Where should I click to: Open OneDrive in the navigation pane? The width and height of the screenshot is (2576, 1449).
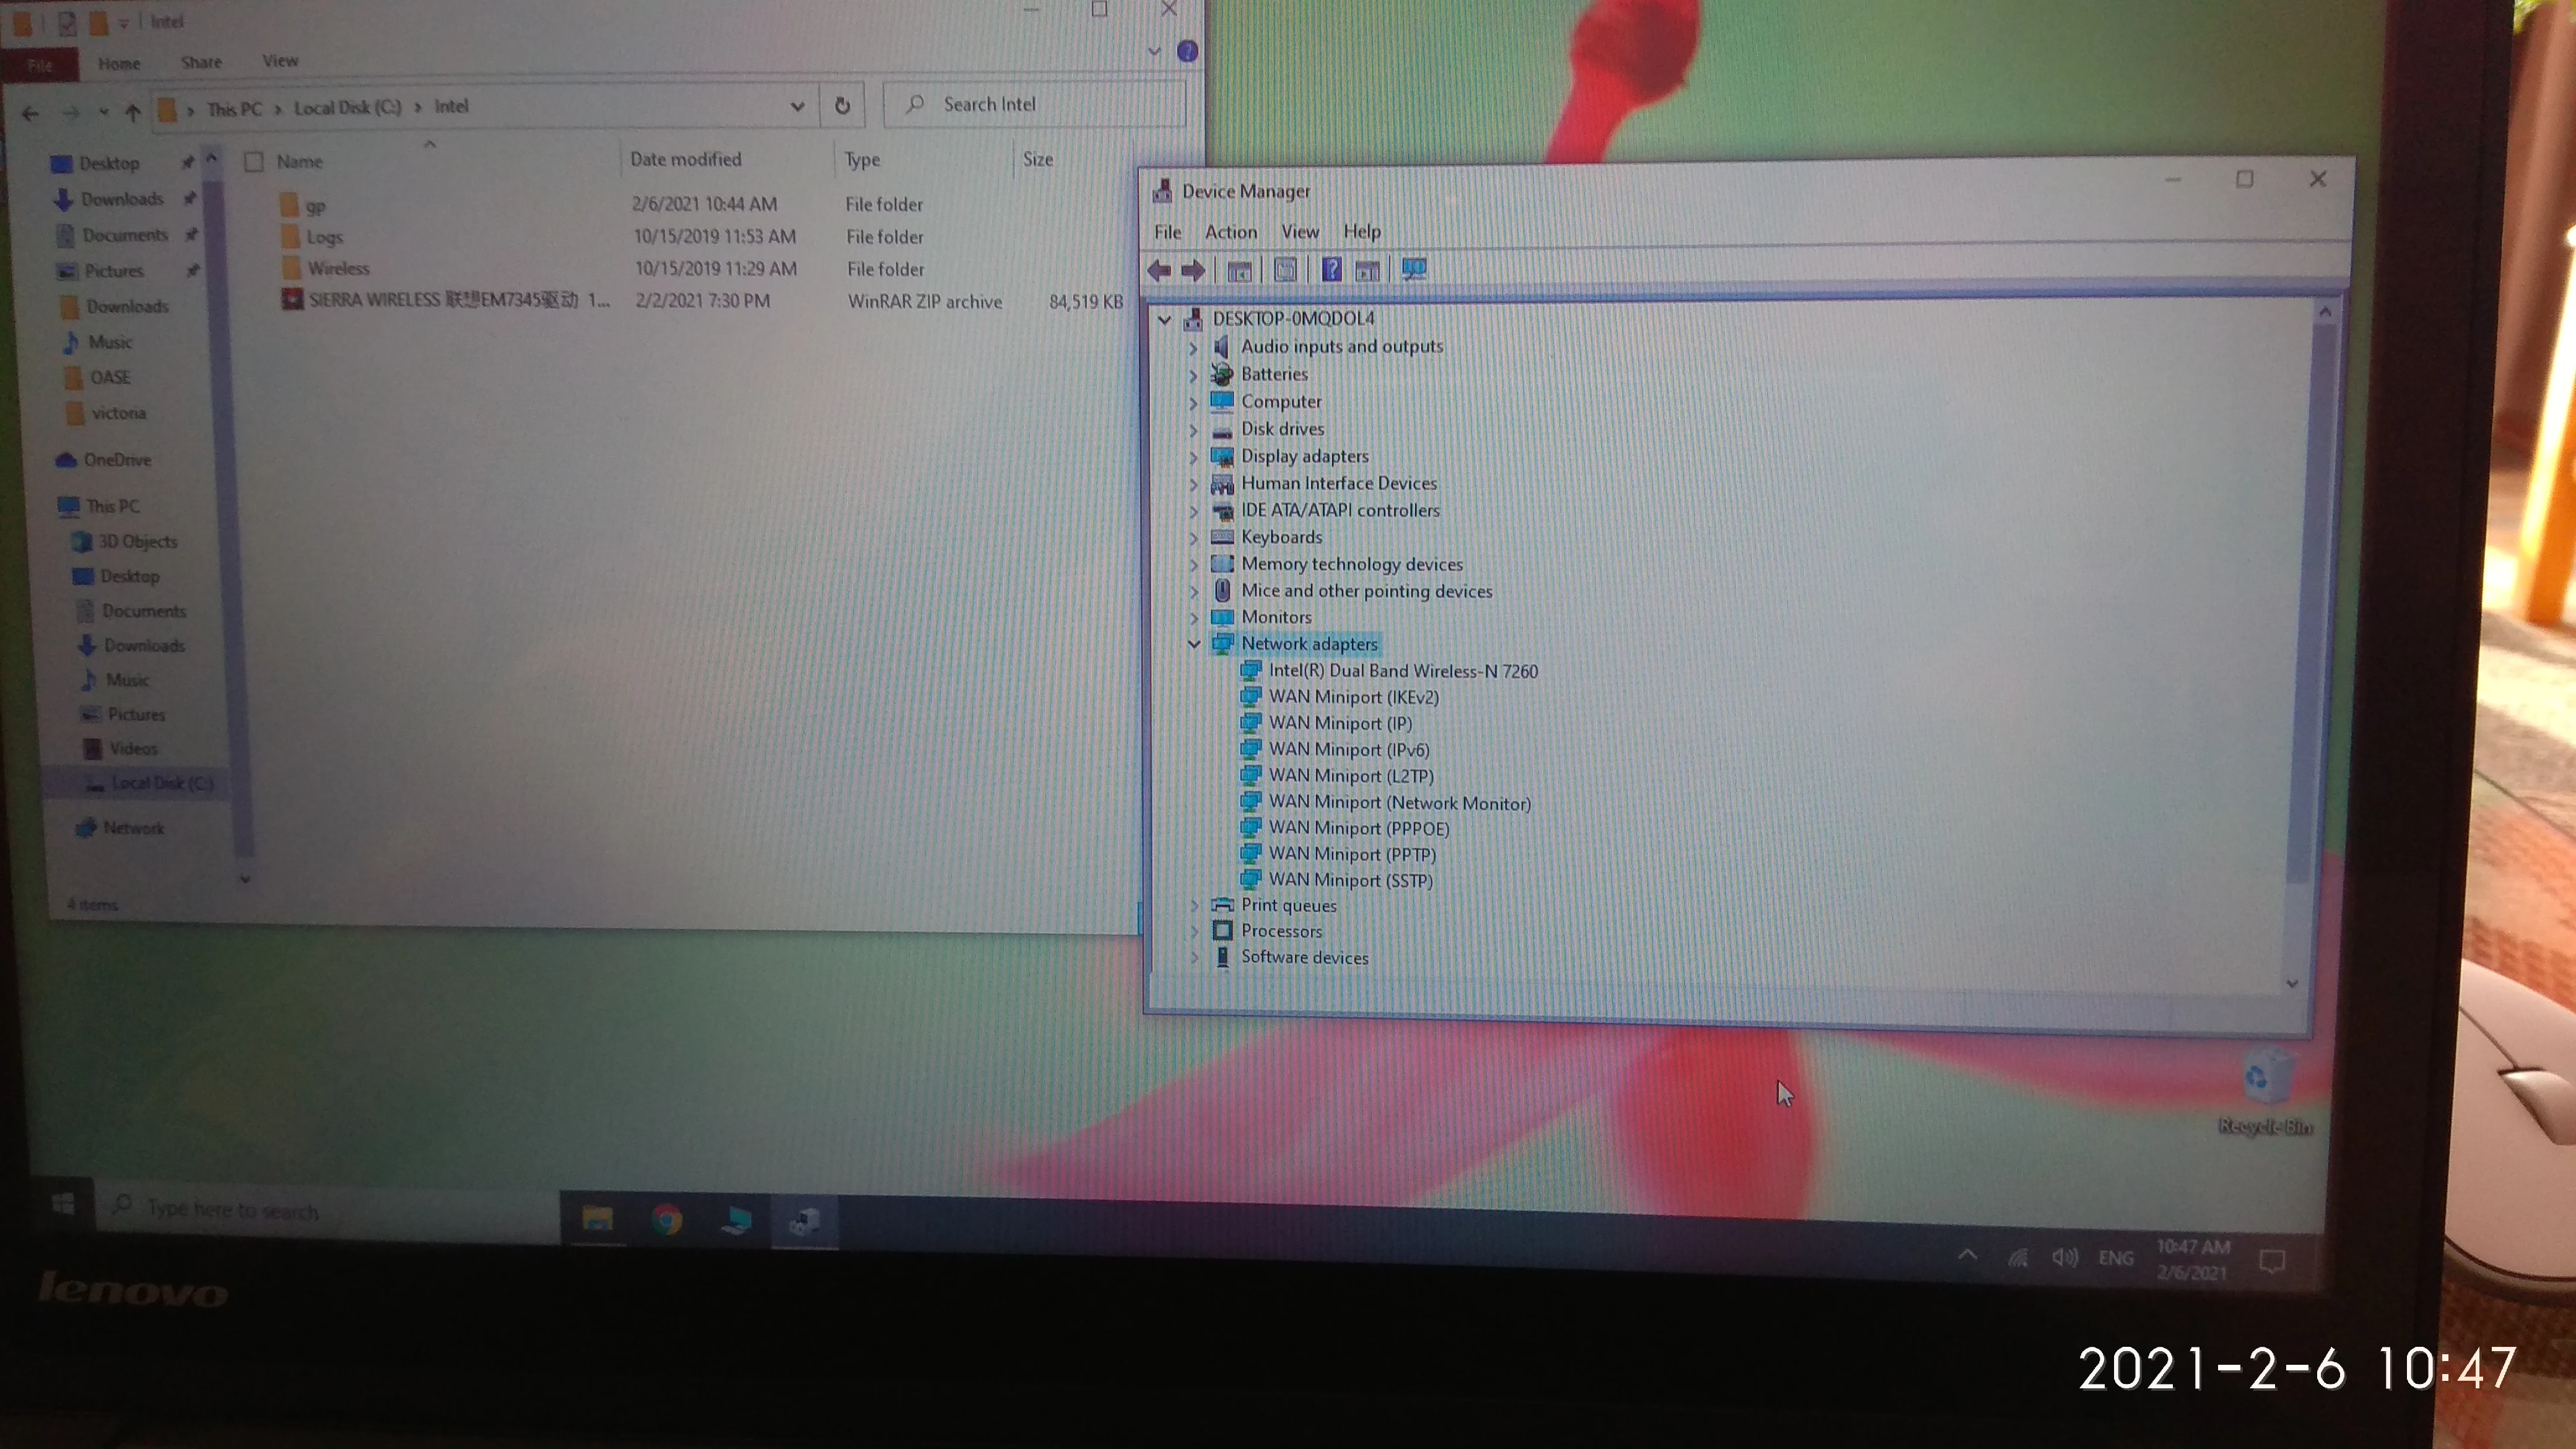click(x=116, y=460)
